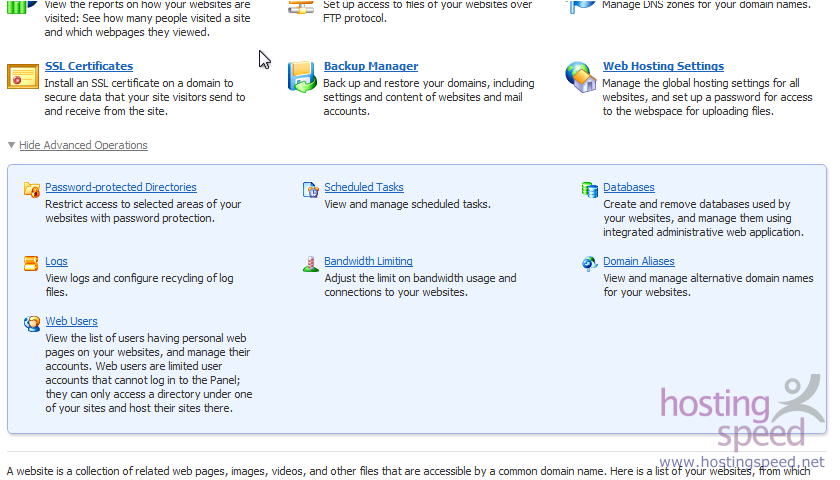Open the Databases link
This screenshot has width=840, height=480.
tap(628, 187)
